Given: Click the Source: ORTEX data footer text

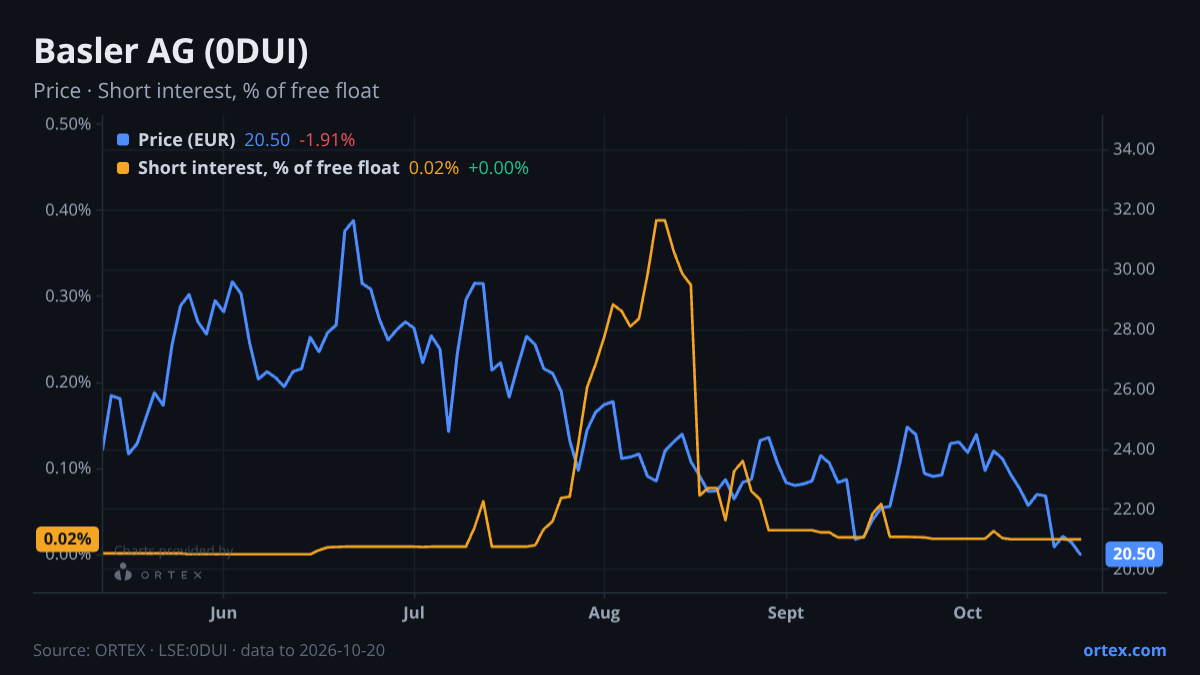Looking at the screenshot, I should click(x=209, y=650).
